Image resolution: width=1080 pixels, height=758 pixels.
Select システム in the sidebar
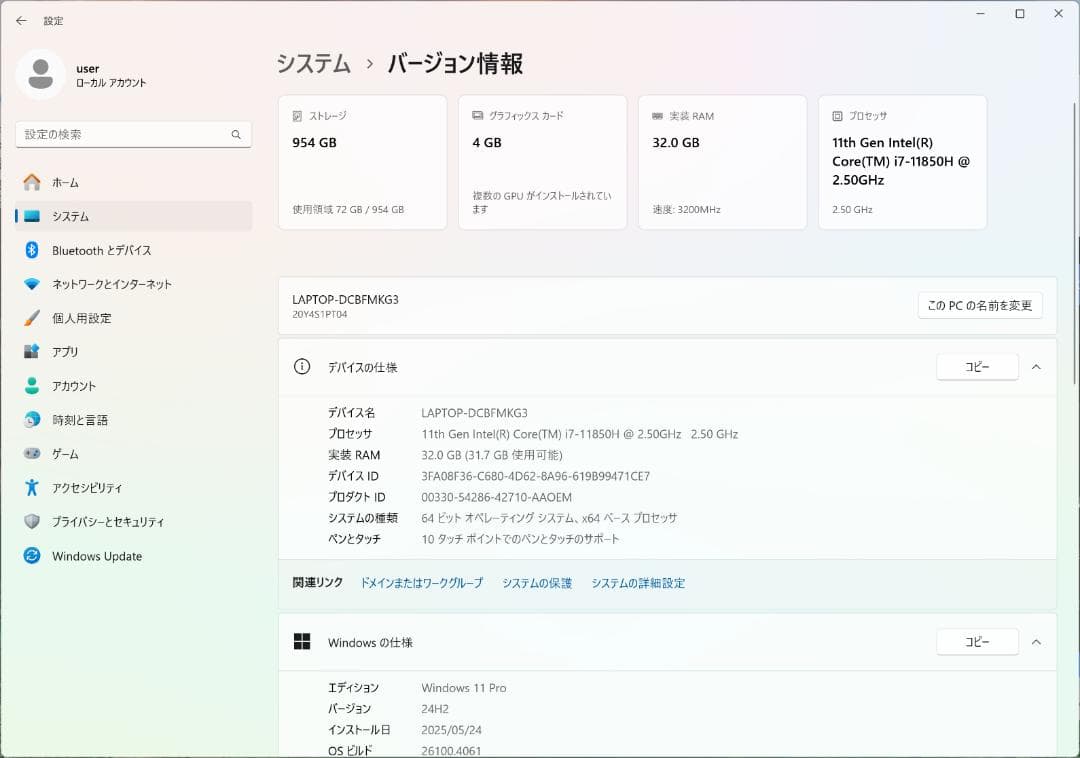point(70,216)
